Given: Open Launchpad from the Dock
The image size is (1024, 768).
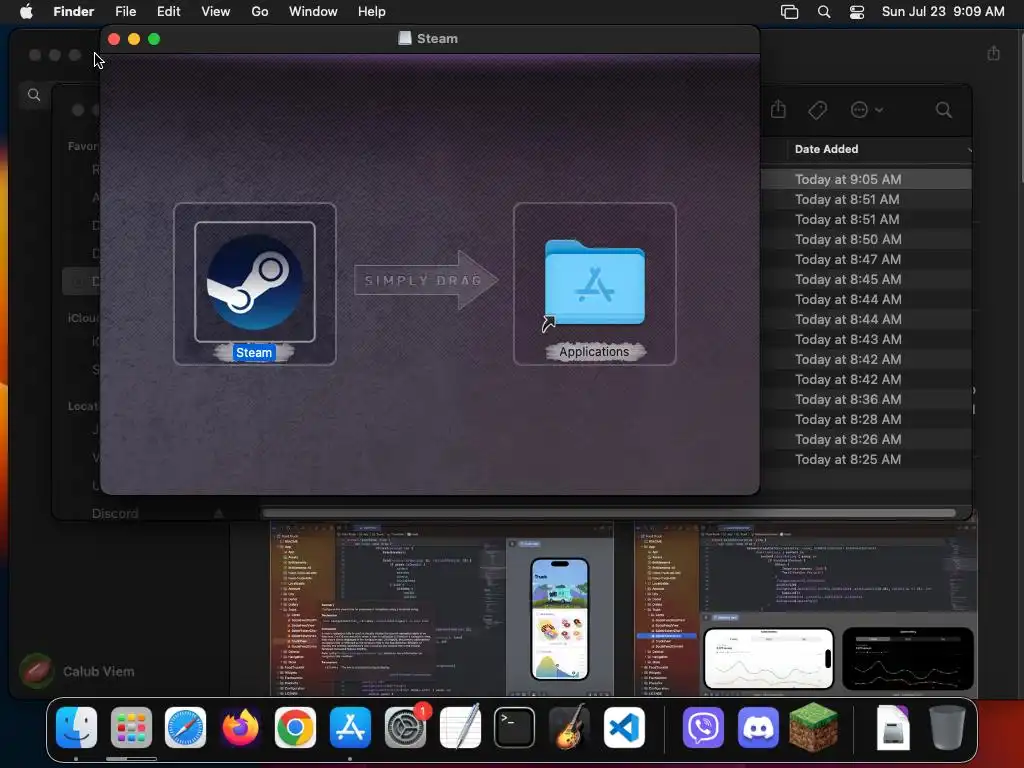Looking at the screenshot, I should (131, 728).
